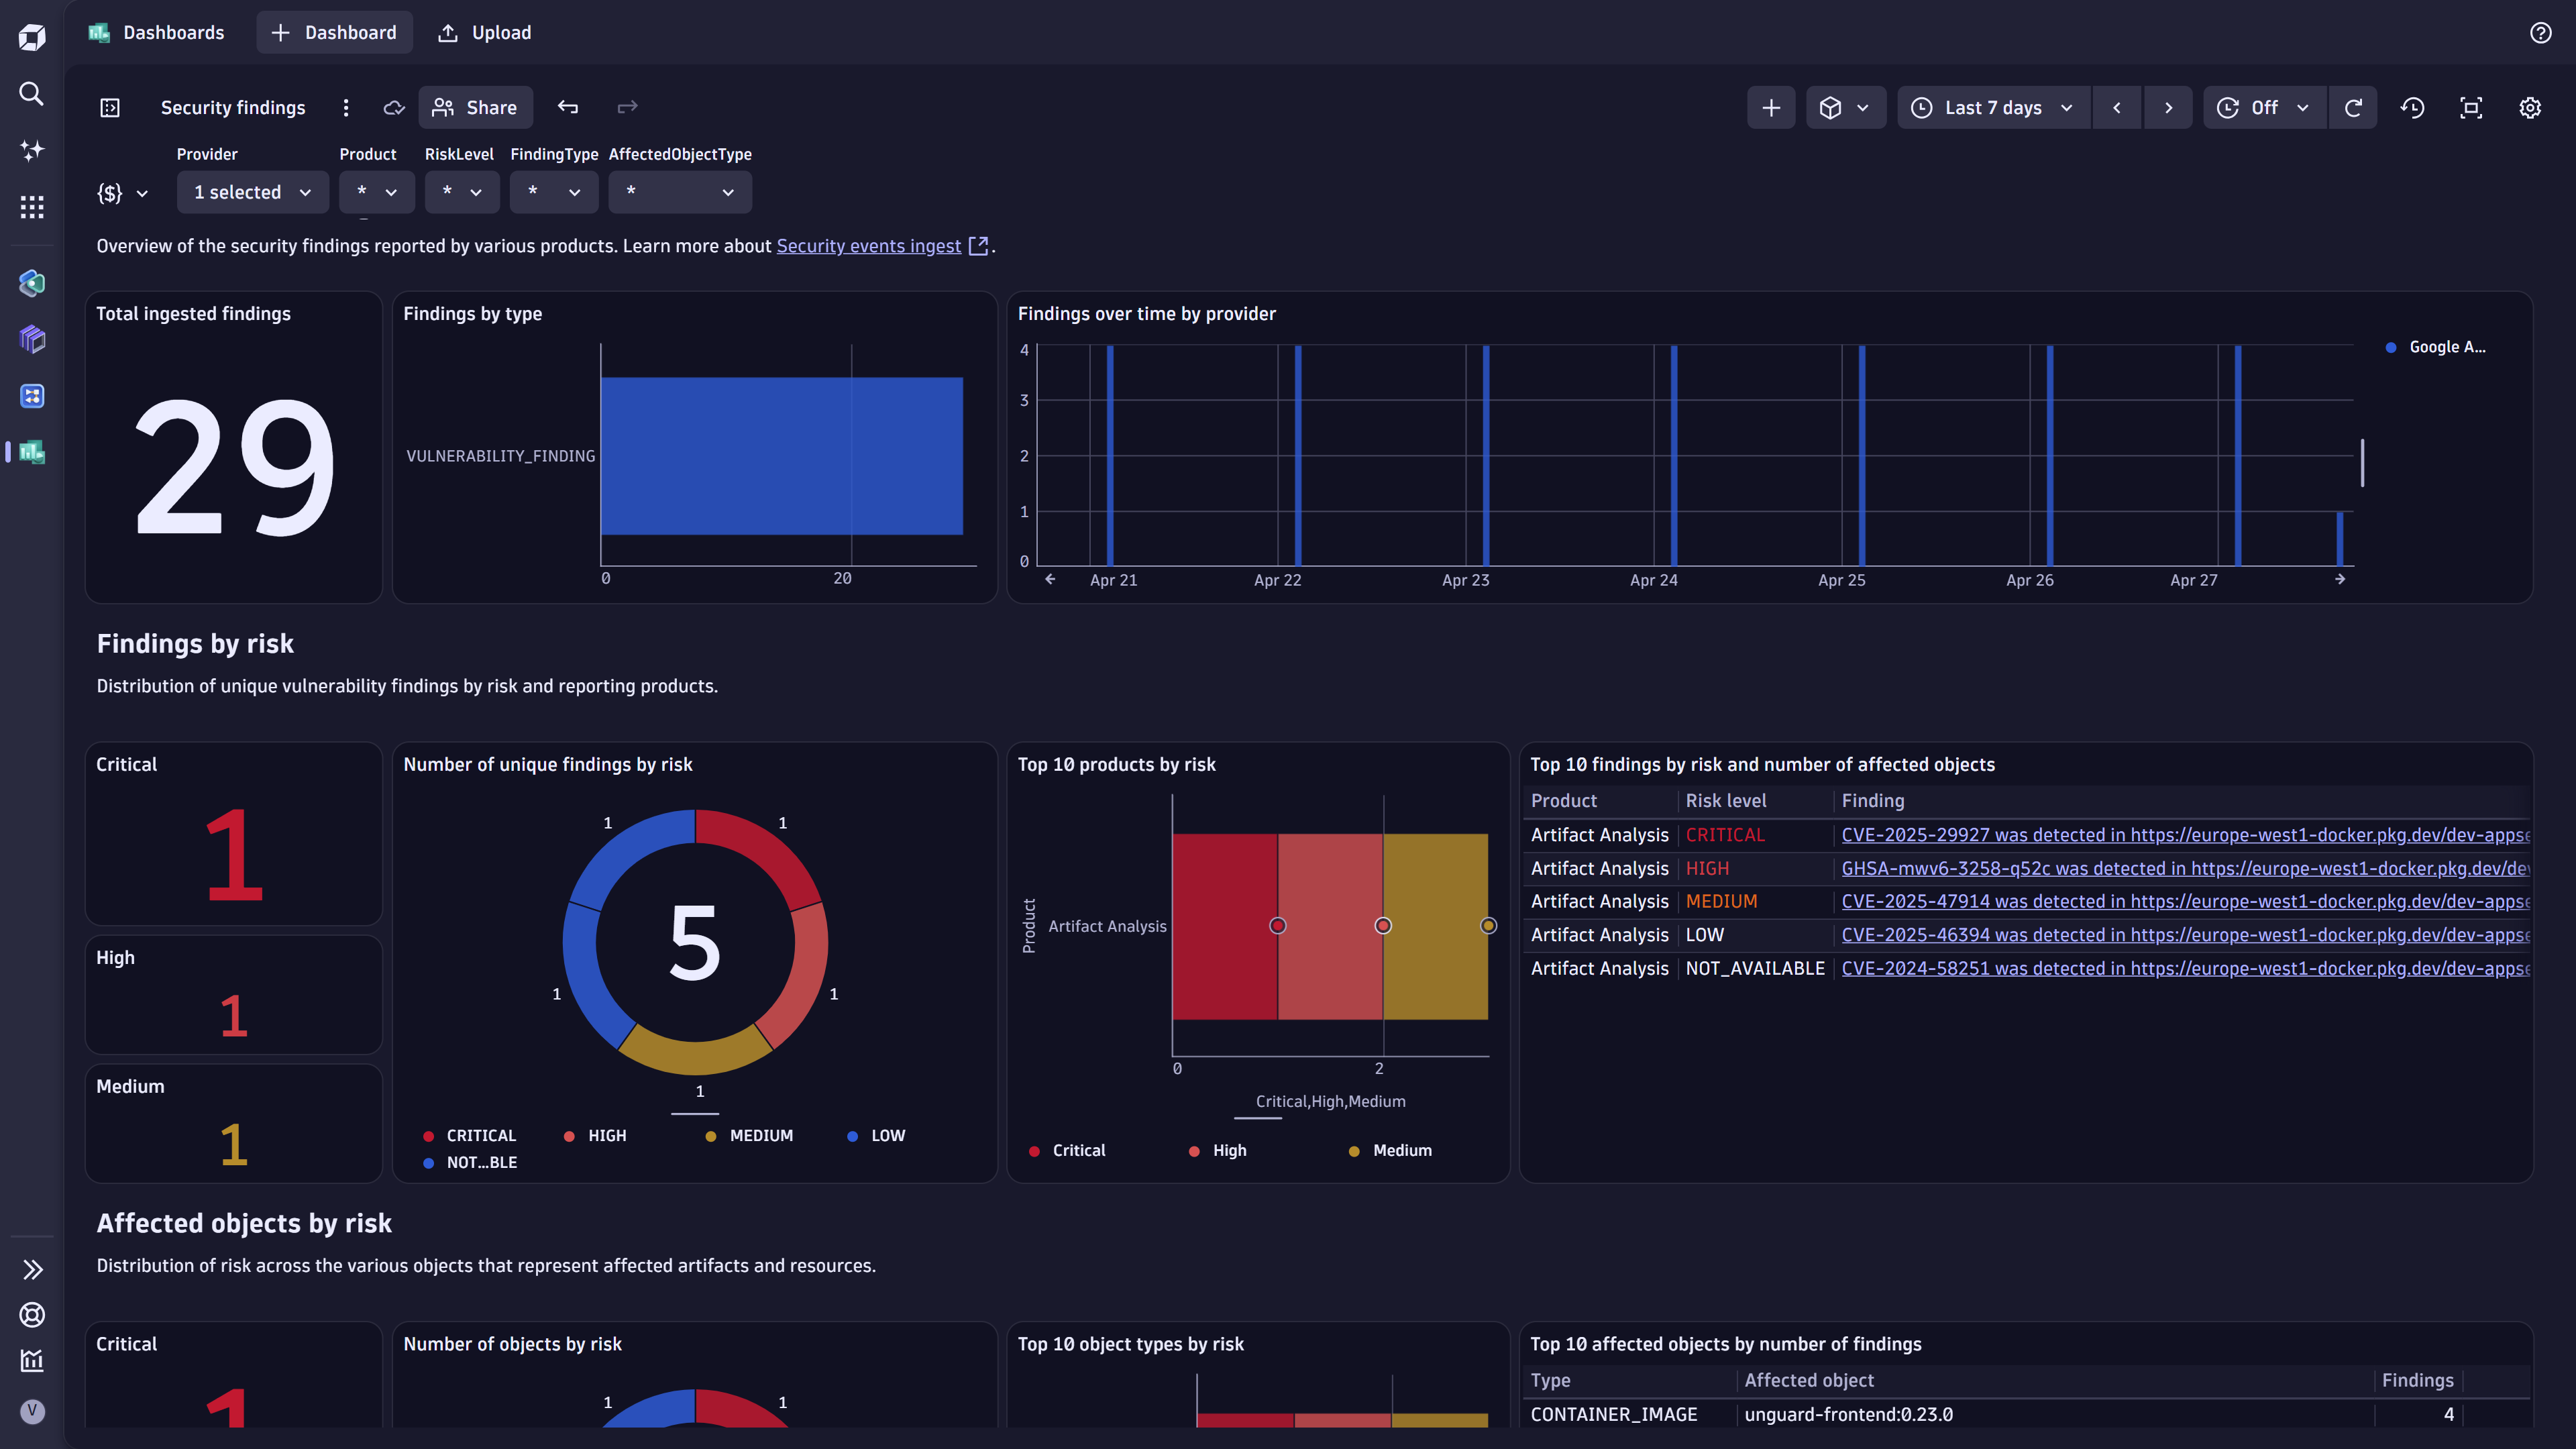
Task: Redo the dashboard change
Action: pos(627,107)
